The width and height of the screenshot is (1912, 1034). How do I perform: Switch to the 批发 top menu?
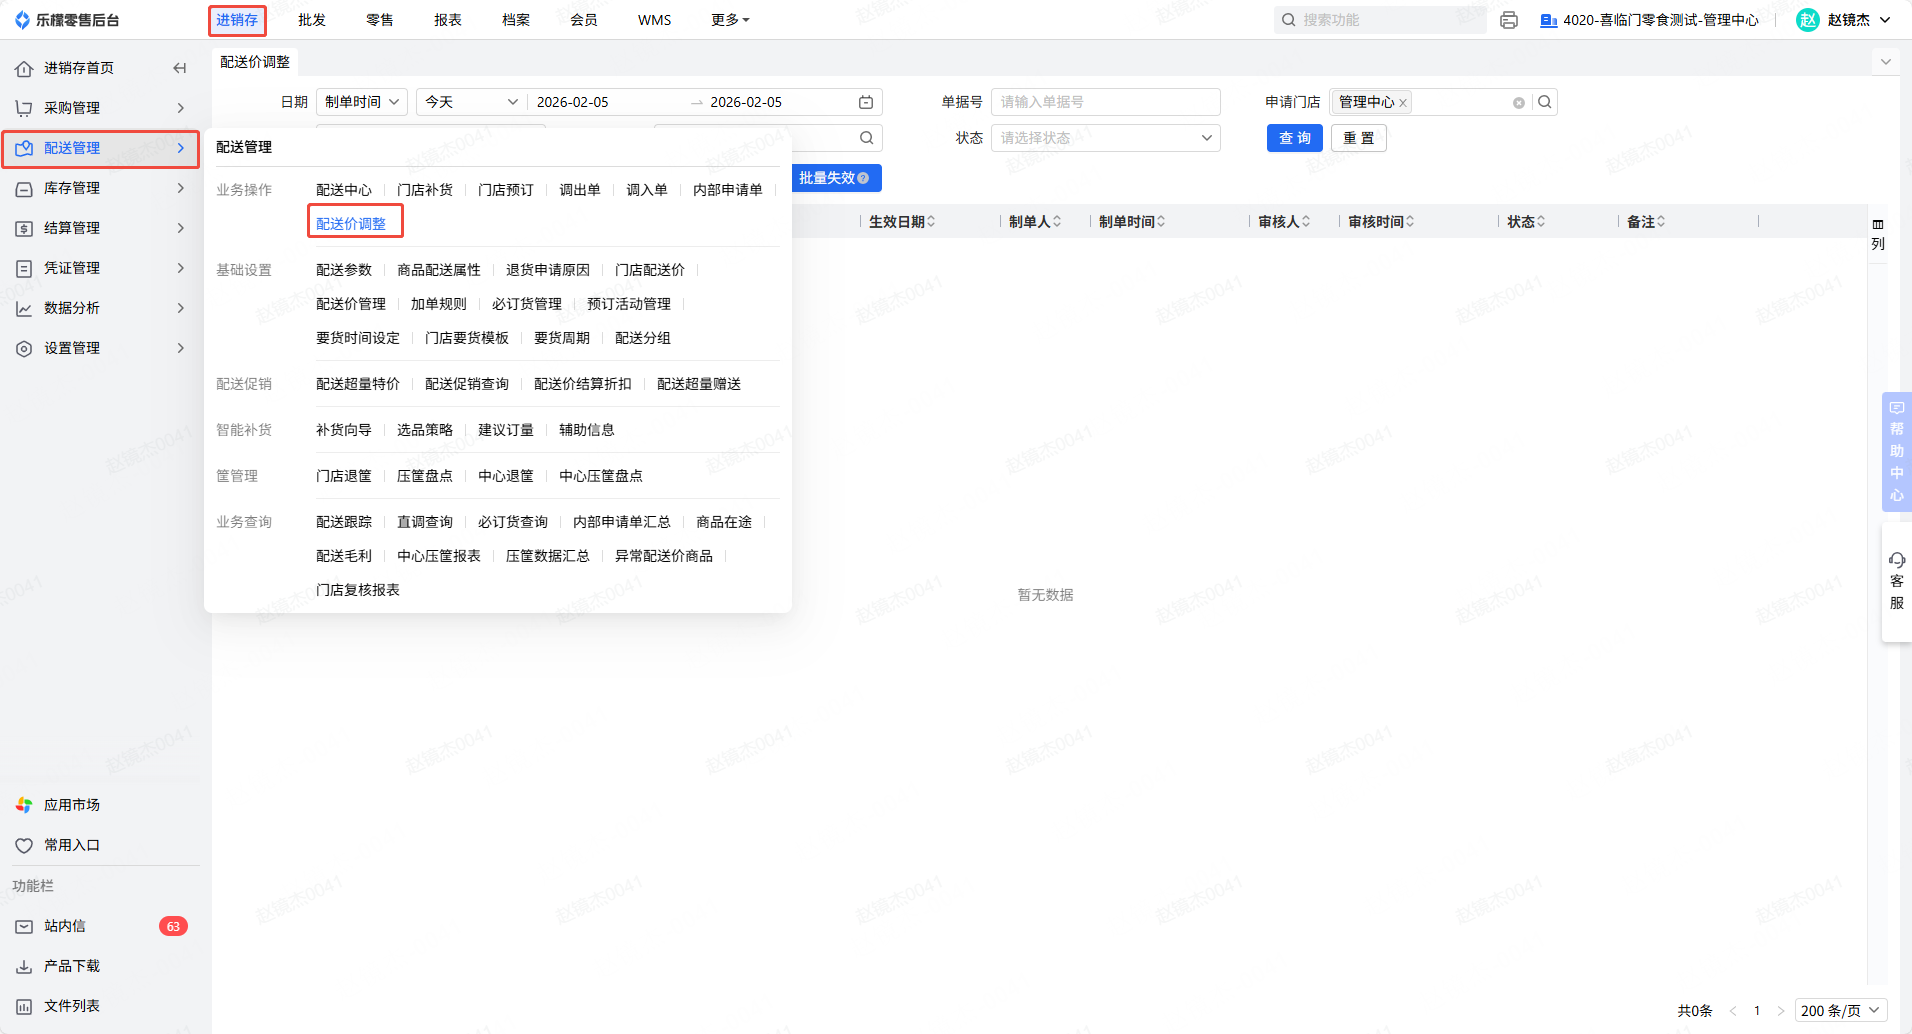(312, 20)
